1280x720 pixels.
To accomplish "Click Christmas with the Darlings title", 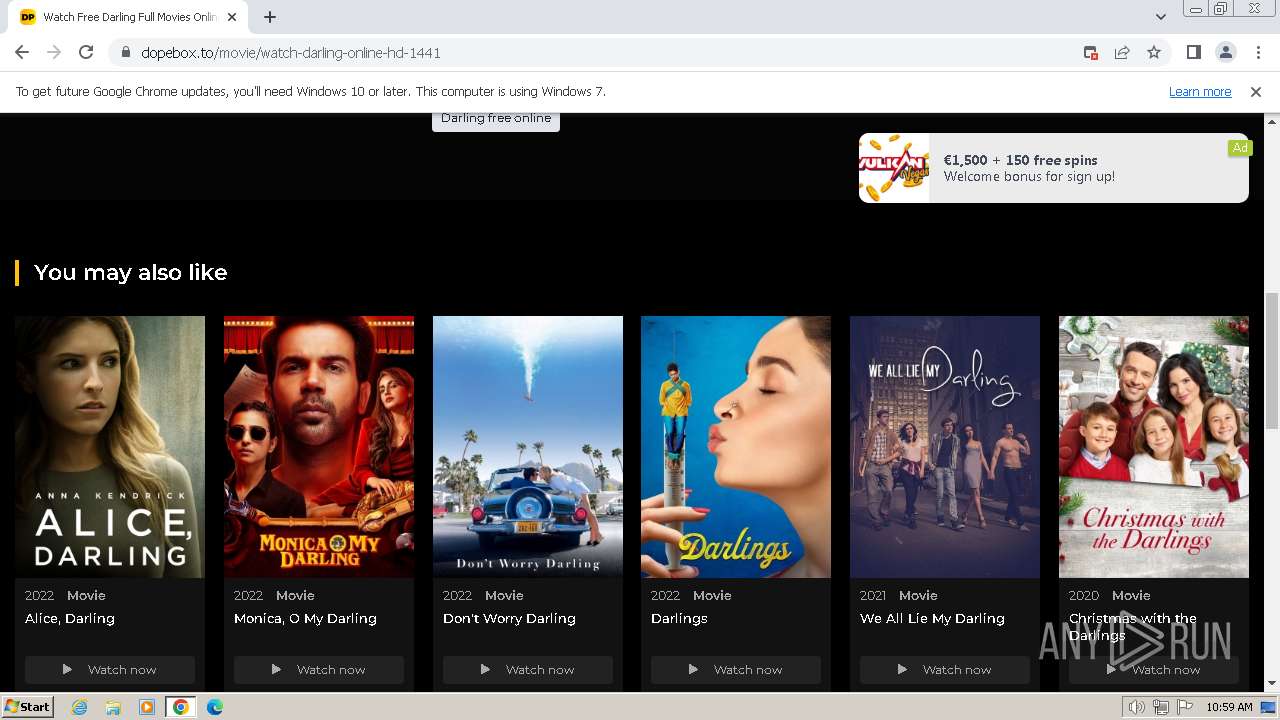I will (x=1133, y=627).
